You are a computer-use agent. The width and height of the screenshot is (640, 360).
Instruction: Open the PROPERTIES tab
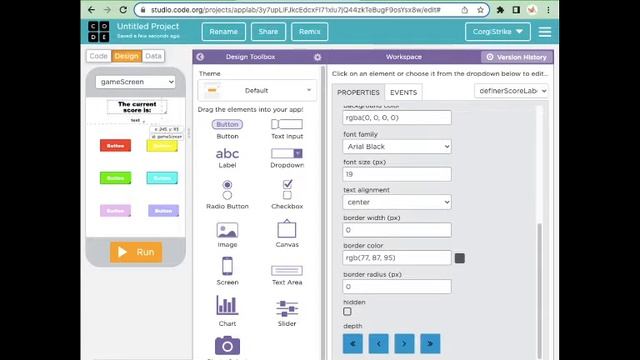(358, 92)
